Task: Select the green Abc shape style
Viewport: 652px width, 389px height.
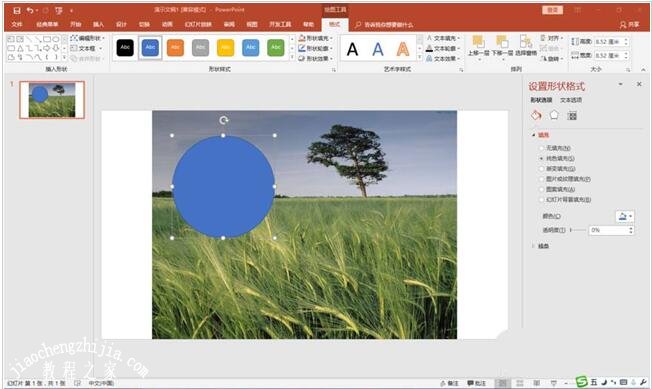Action: 276,47
